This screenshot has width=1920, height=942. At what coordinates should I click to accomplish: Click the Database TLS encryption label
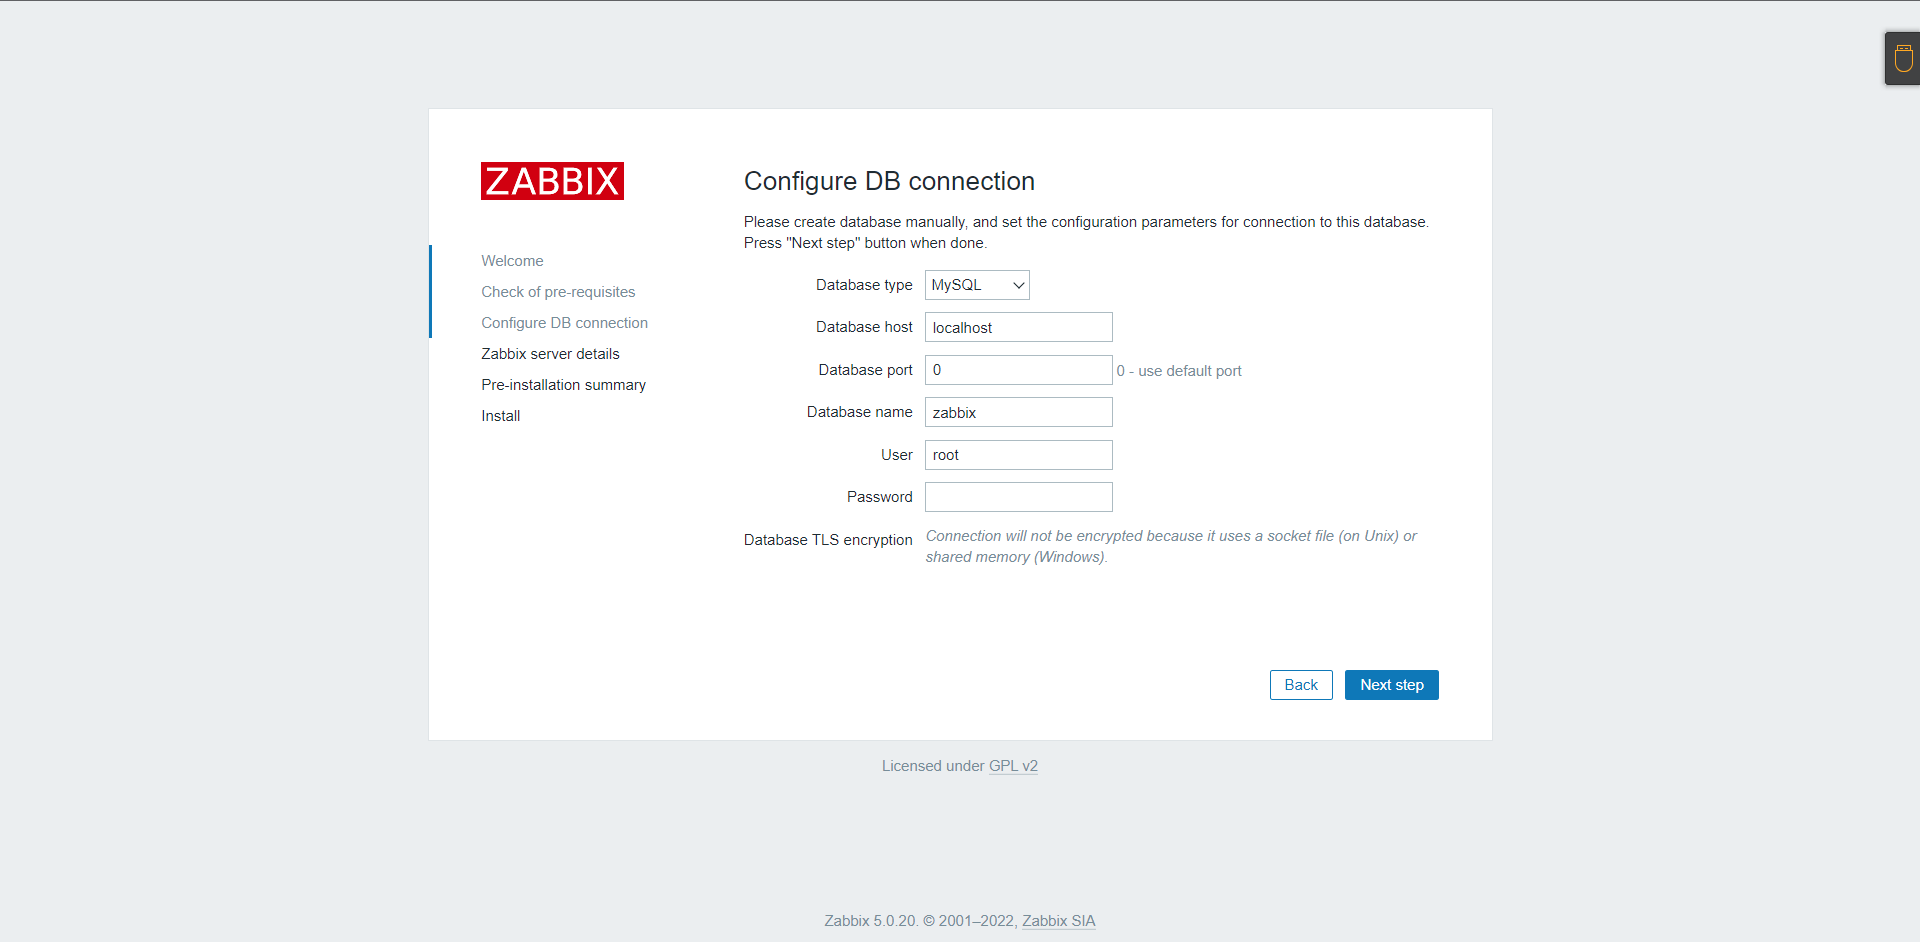point(828,540)
